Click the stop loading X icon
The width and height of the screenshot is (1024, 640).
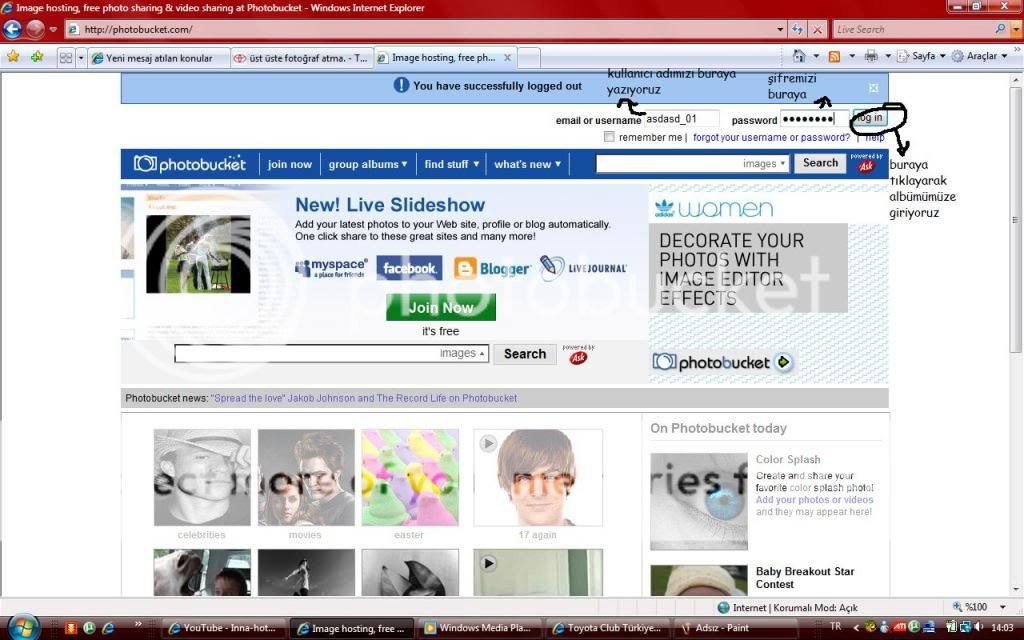tap(817, 30)
